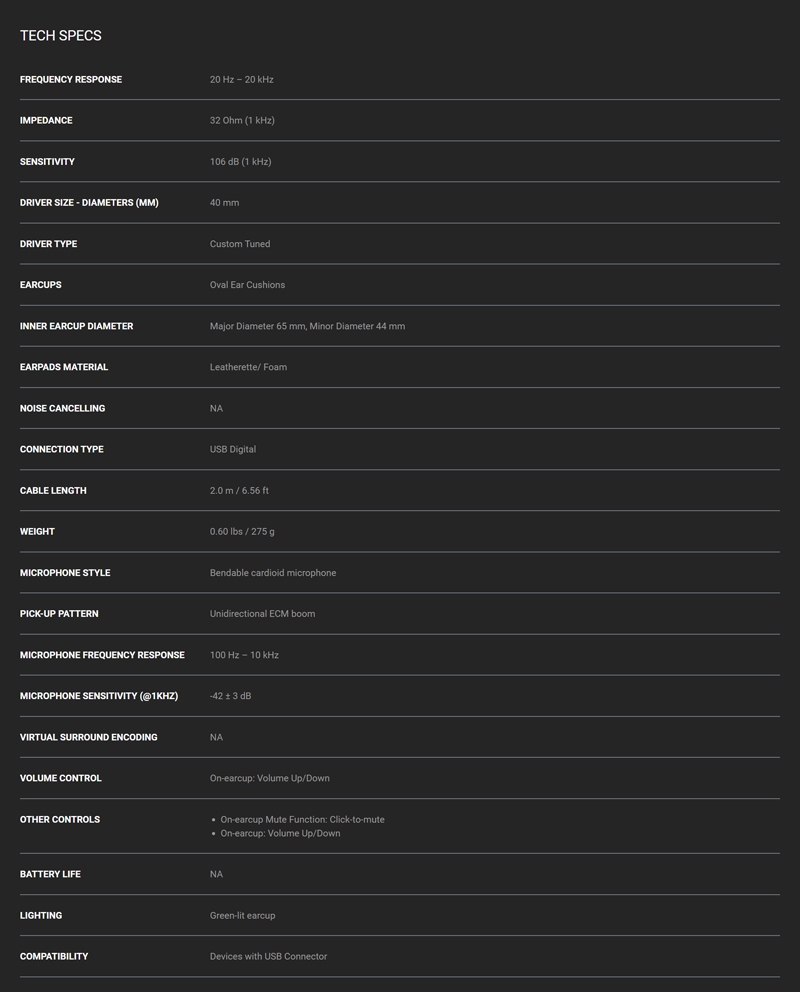Viewport: 800px width, 992px height.
Task: Select the 0.60 lbs / 275 g weight value
Action: coord(242,531)
